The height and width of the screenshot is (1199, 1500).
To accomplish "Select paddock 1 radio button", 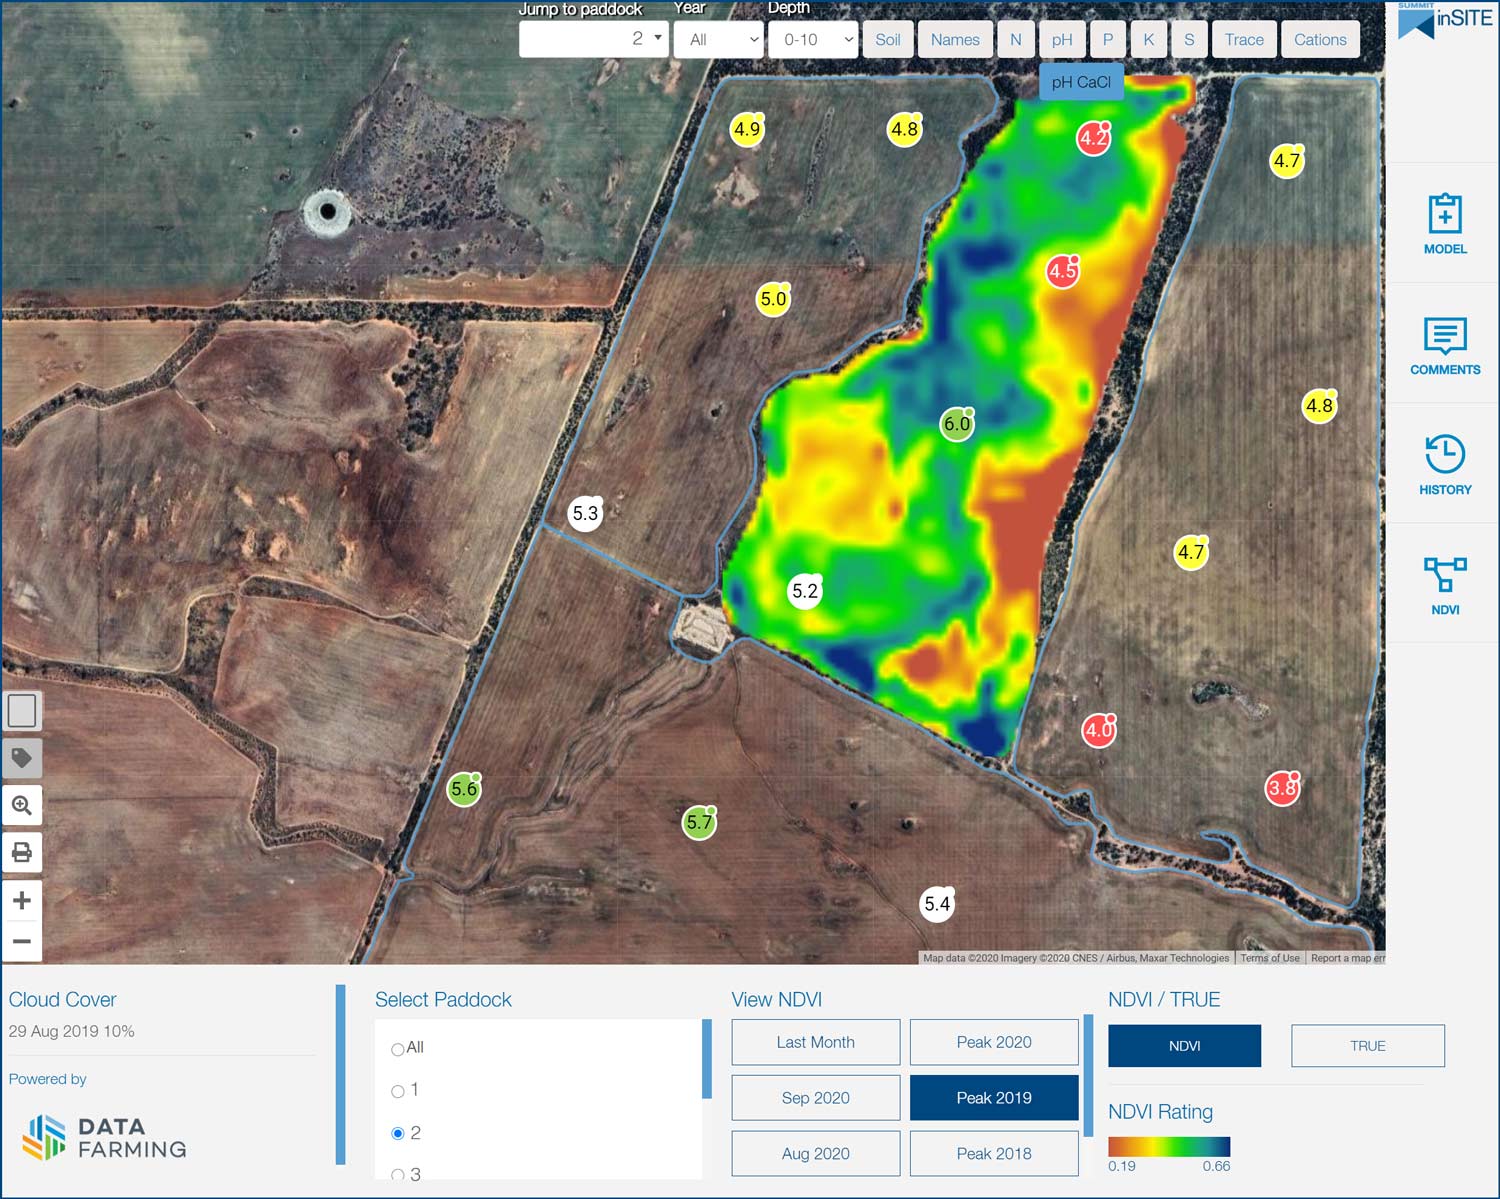I will coord(398,1091).
